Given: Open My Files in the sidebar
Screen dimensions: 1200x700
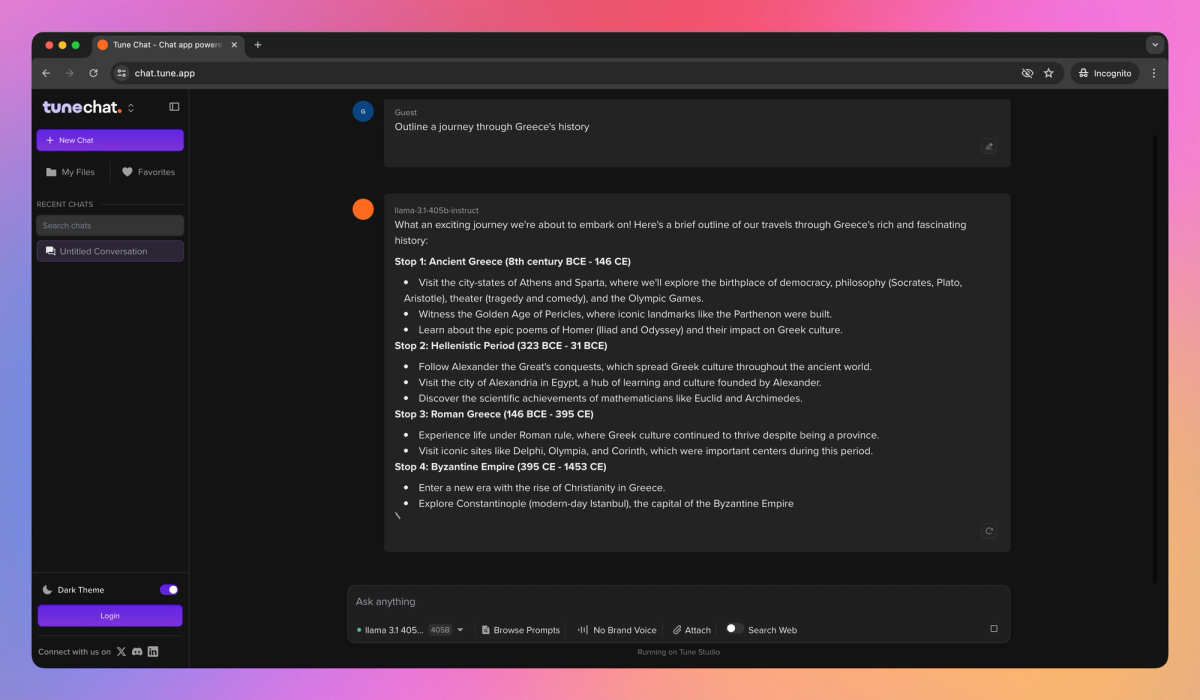Looking at the screenshot, I should click(70, 171).
